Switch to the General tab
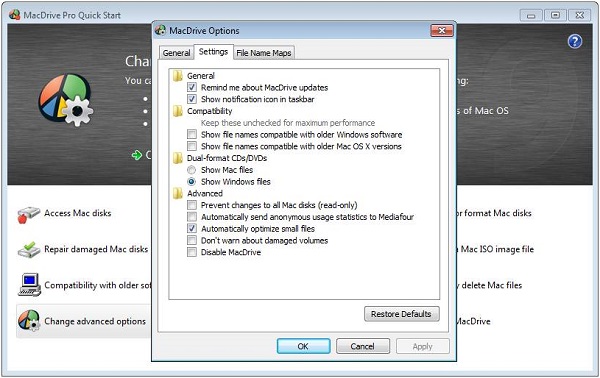Screen dimensions: 600x378 [x=176, y=53]
